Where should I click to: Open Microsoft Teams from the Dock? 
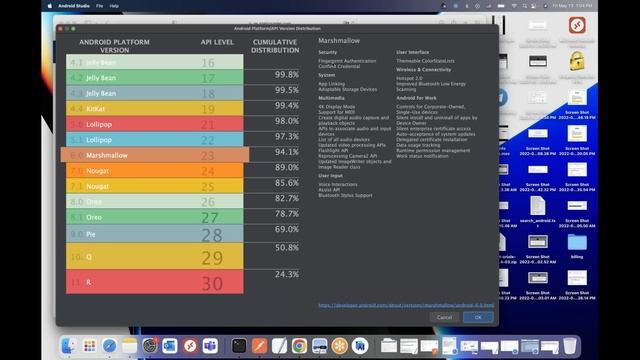[210, 346]
